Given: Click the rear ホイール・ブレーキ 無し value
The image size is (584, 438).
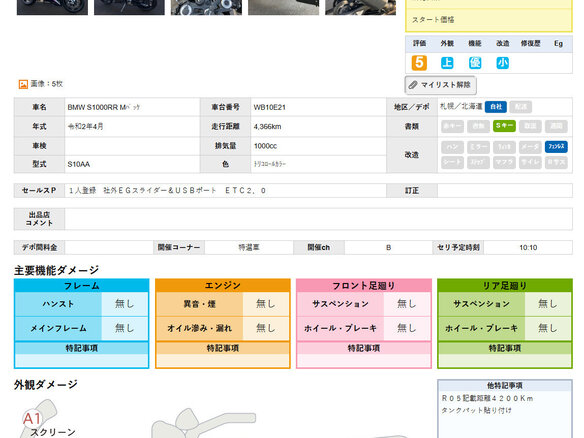Looking at the screenshot, I should (548, 328).
